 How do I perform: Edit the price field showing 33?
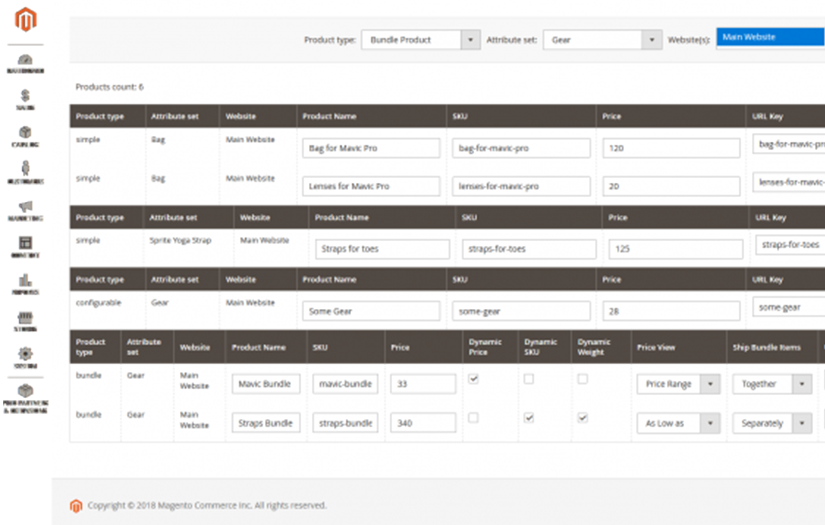point(423,384)
